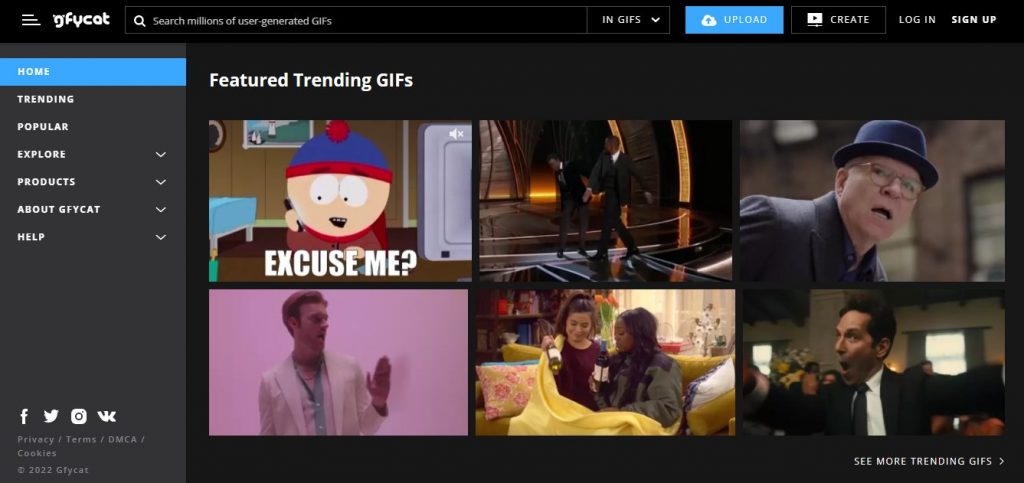
Task: Open Gfycat's Twitter icon
Action: point(51,416)
